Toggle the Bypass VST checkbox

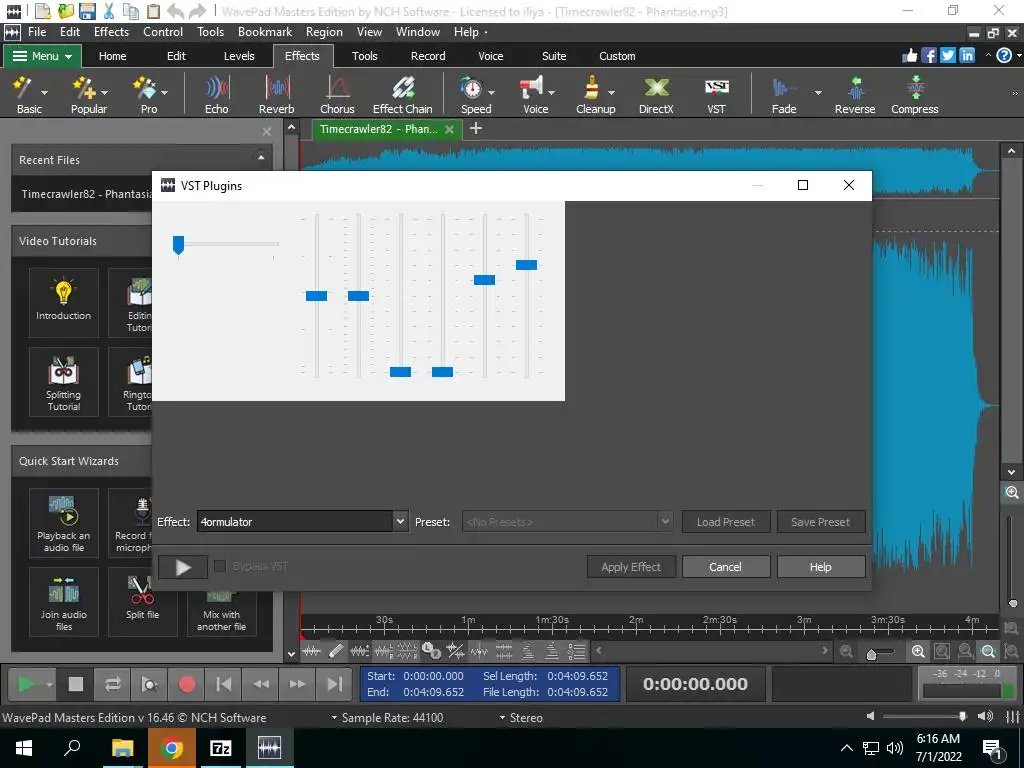tap(220, 566)
